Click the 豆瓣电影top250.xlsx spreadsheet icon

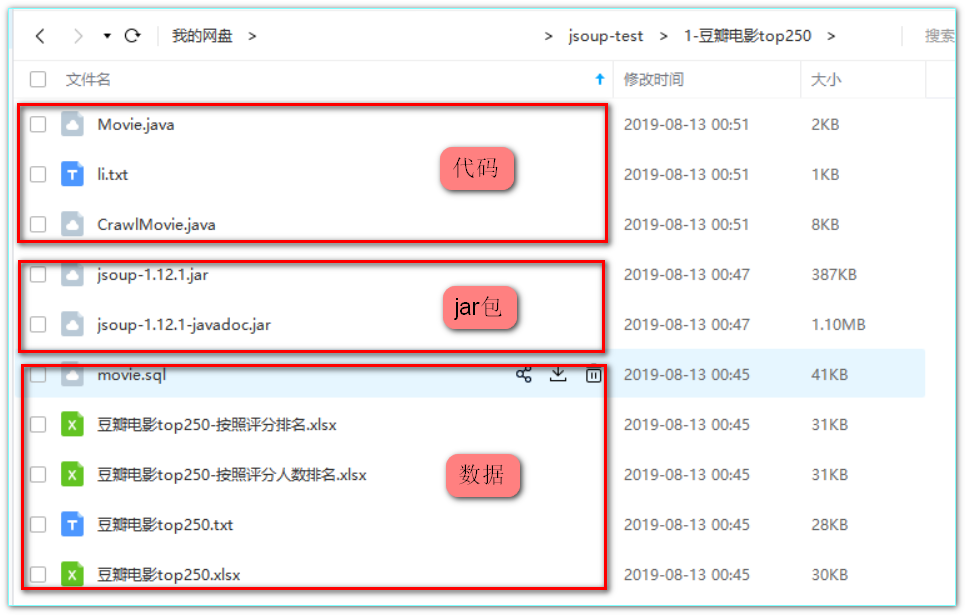[72, 574]
